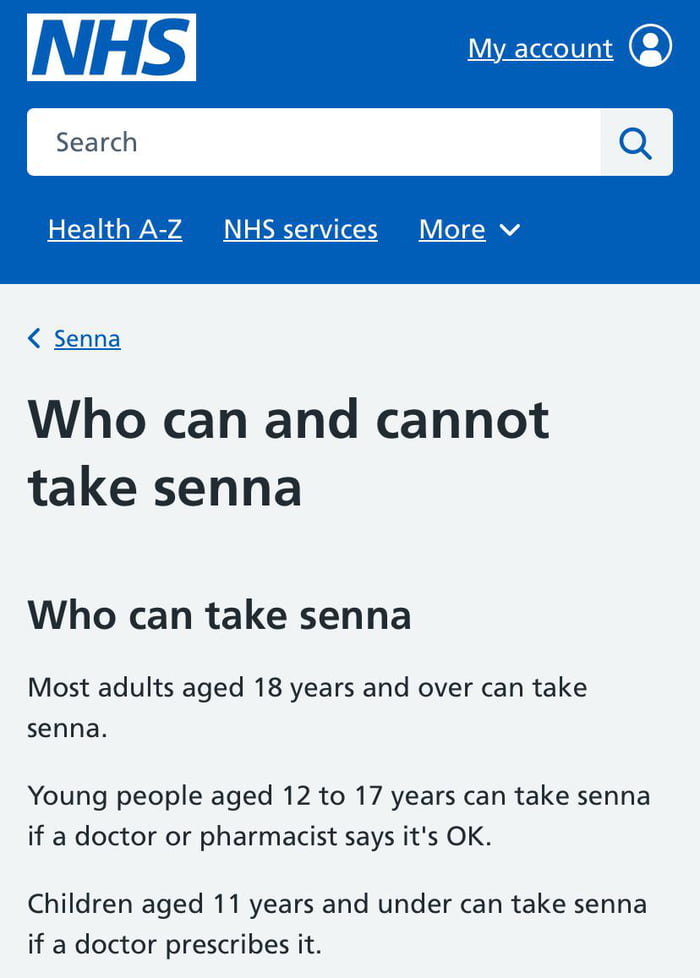Click the Search input field
This screenshot has width=700, height=978.
tap(300, 142)
